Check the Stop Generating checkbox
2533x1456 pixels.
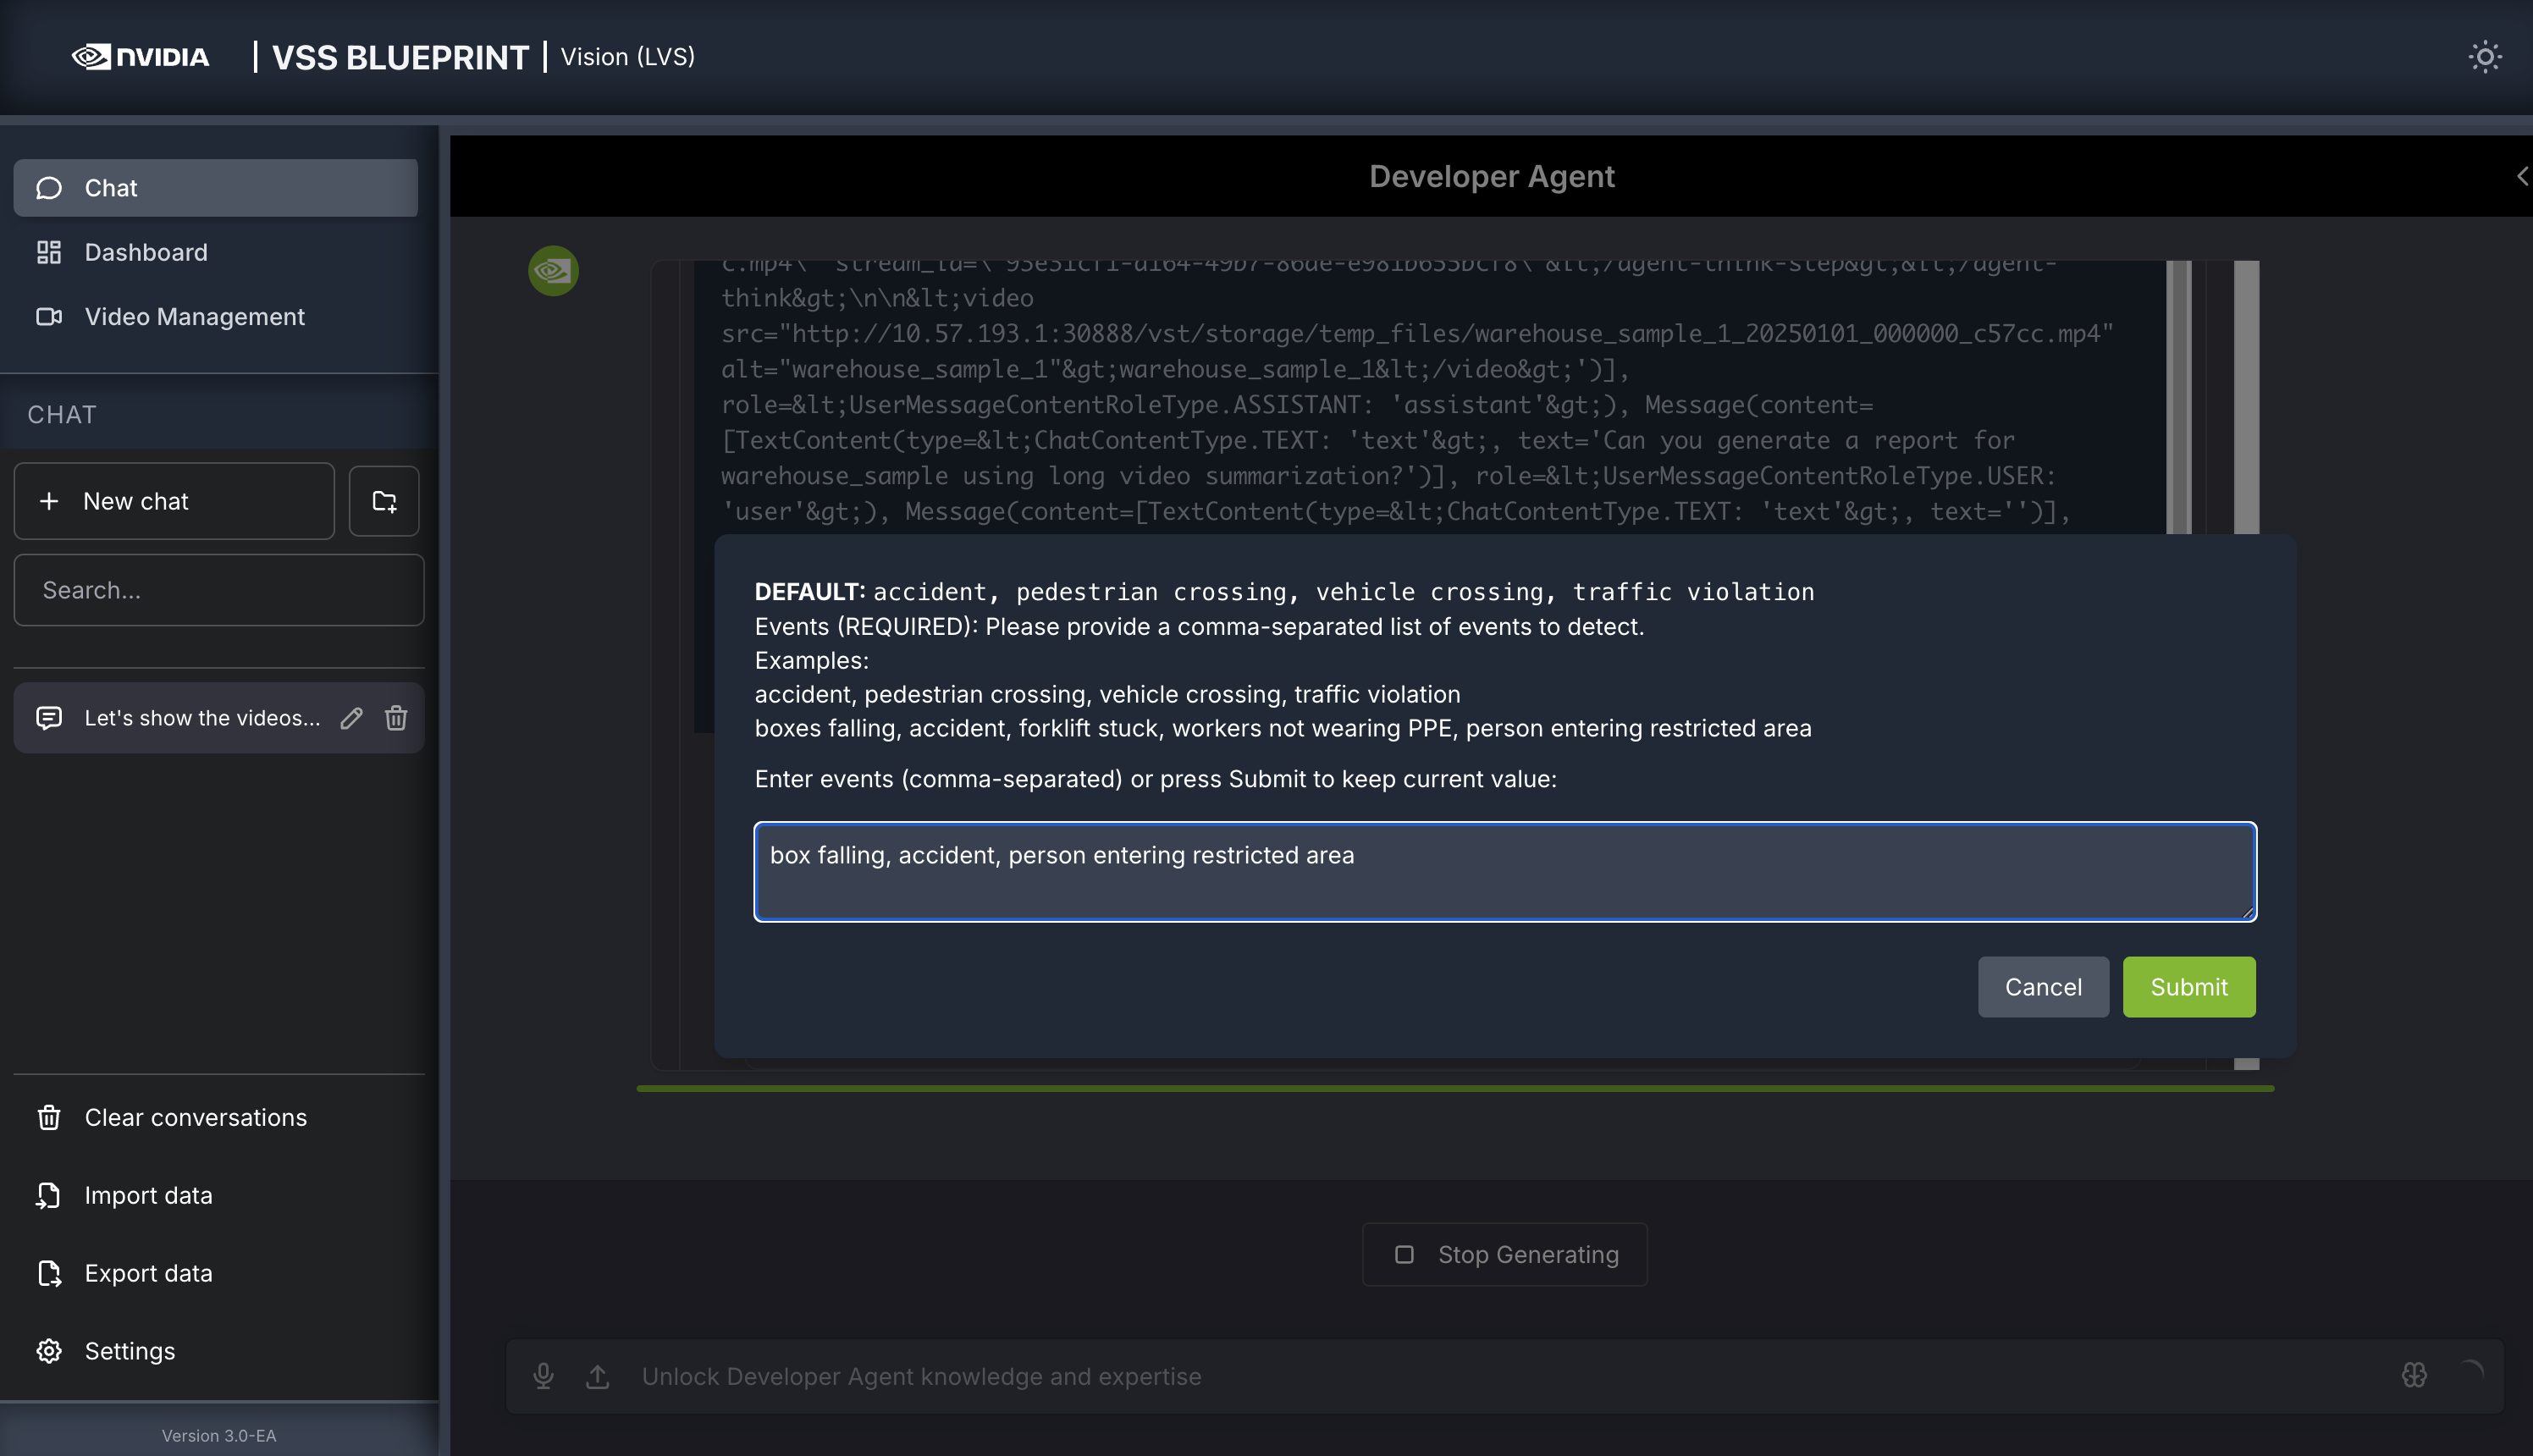point(1405,1254)
